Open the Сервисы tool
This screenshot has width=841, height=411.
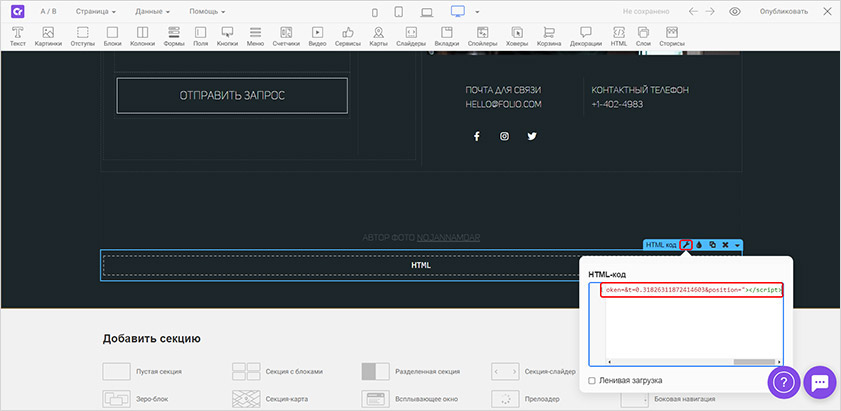(348, 36)
